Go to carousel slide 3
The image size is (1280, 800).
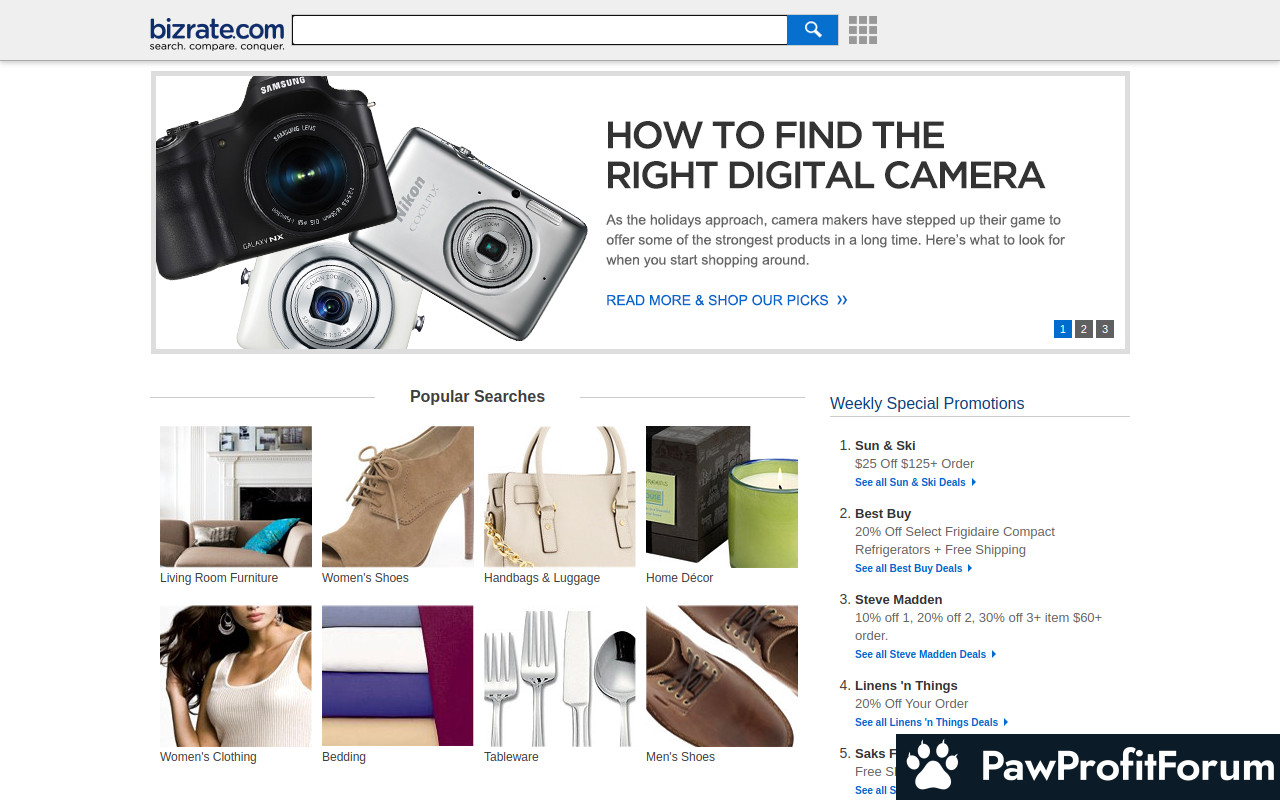[x=1105, y=329]
